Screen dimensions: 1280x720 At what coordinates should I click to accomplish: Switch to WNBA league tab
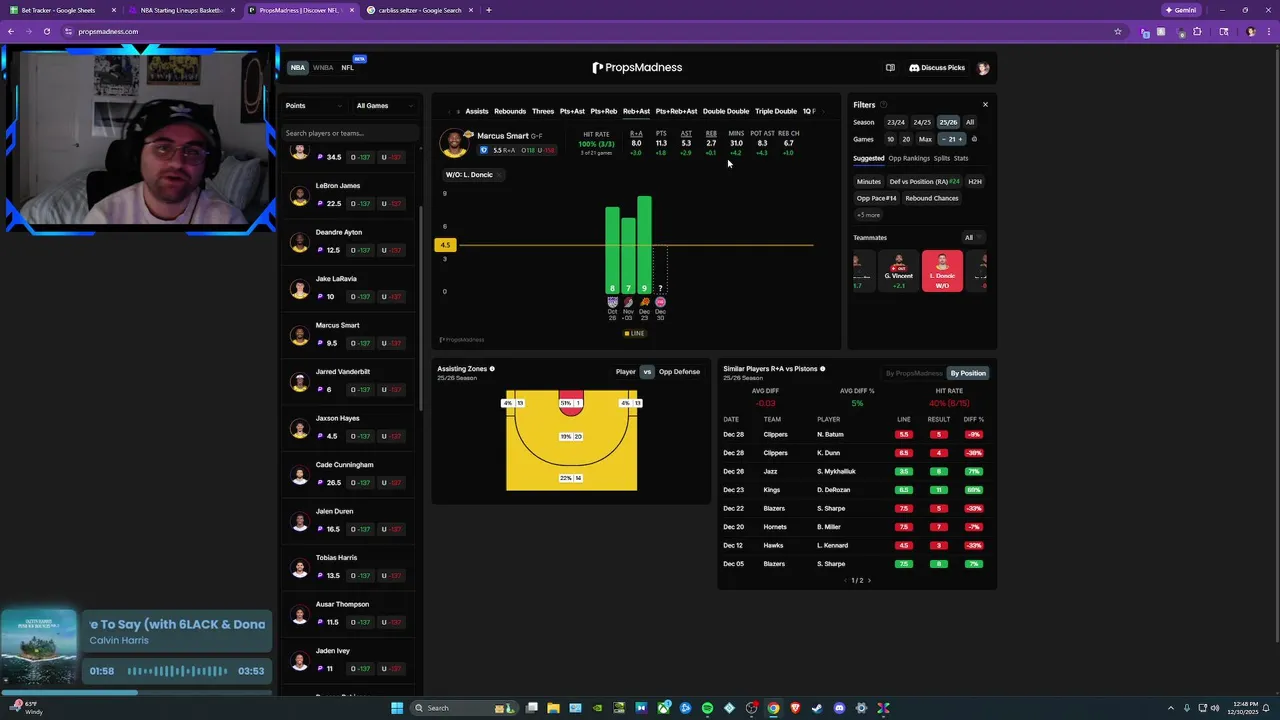coord(323,68)
